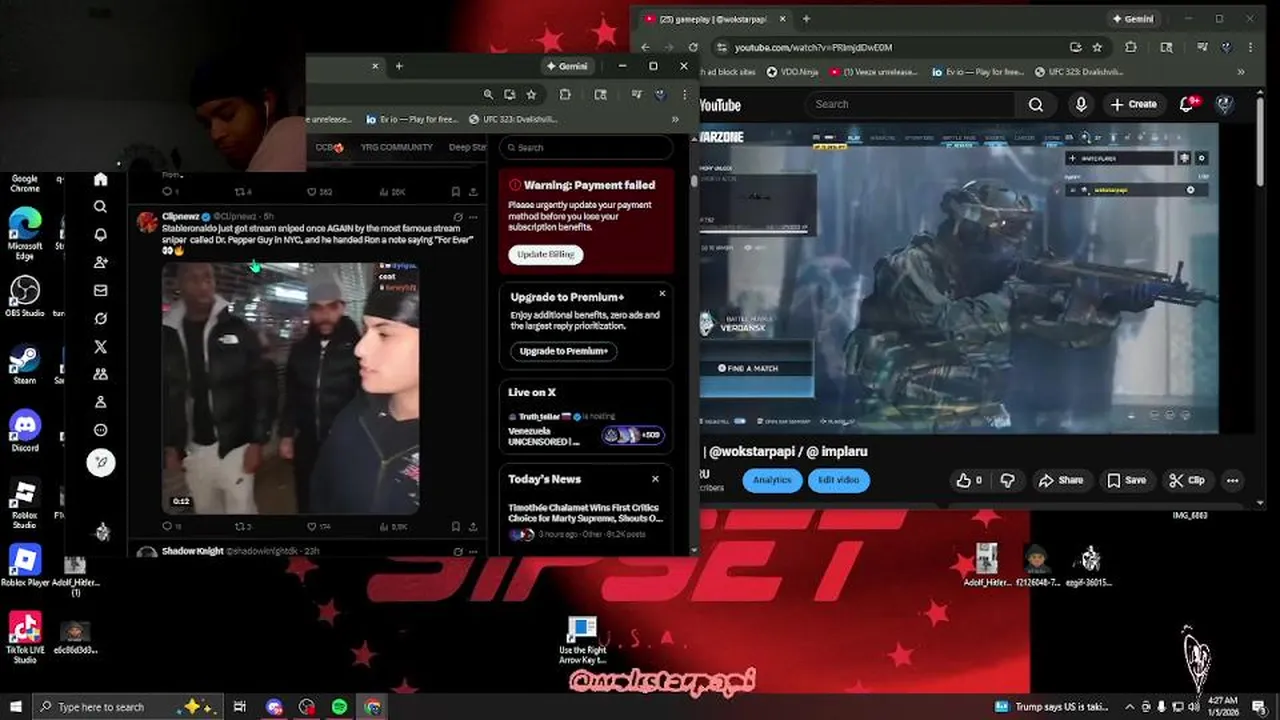Open Extensions puzzle icon in YouTube window
1280x720 pixels.
tap(1131, 47)
